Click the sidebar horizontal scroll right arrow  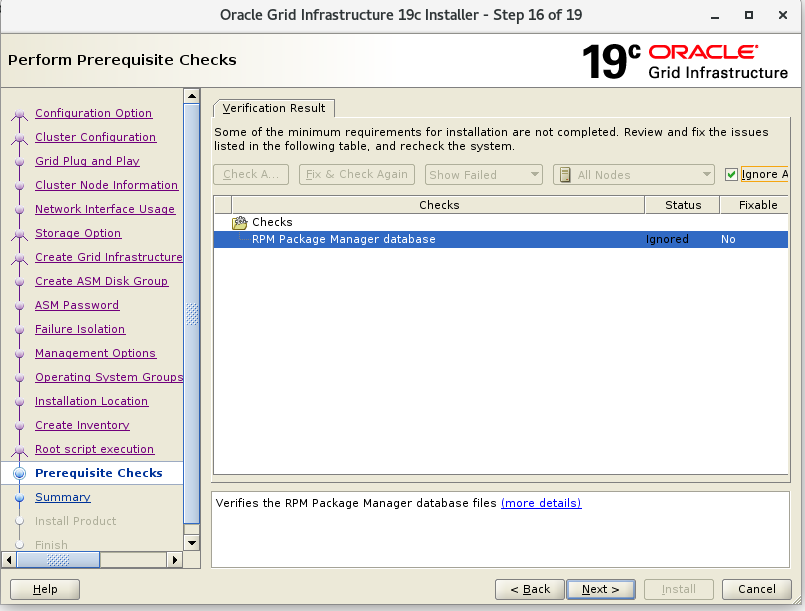coord(175,560)
